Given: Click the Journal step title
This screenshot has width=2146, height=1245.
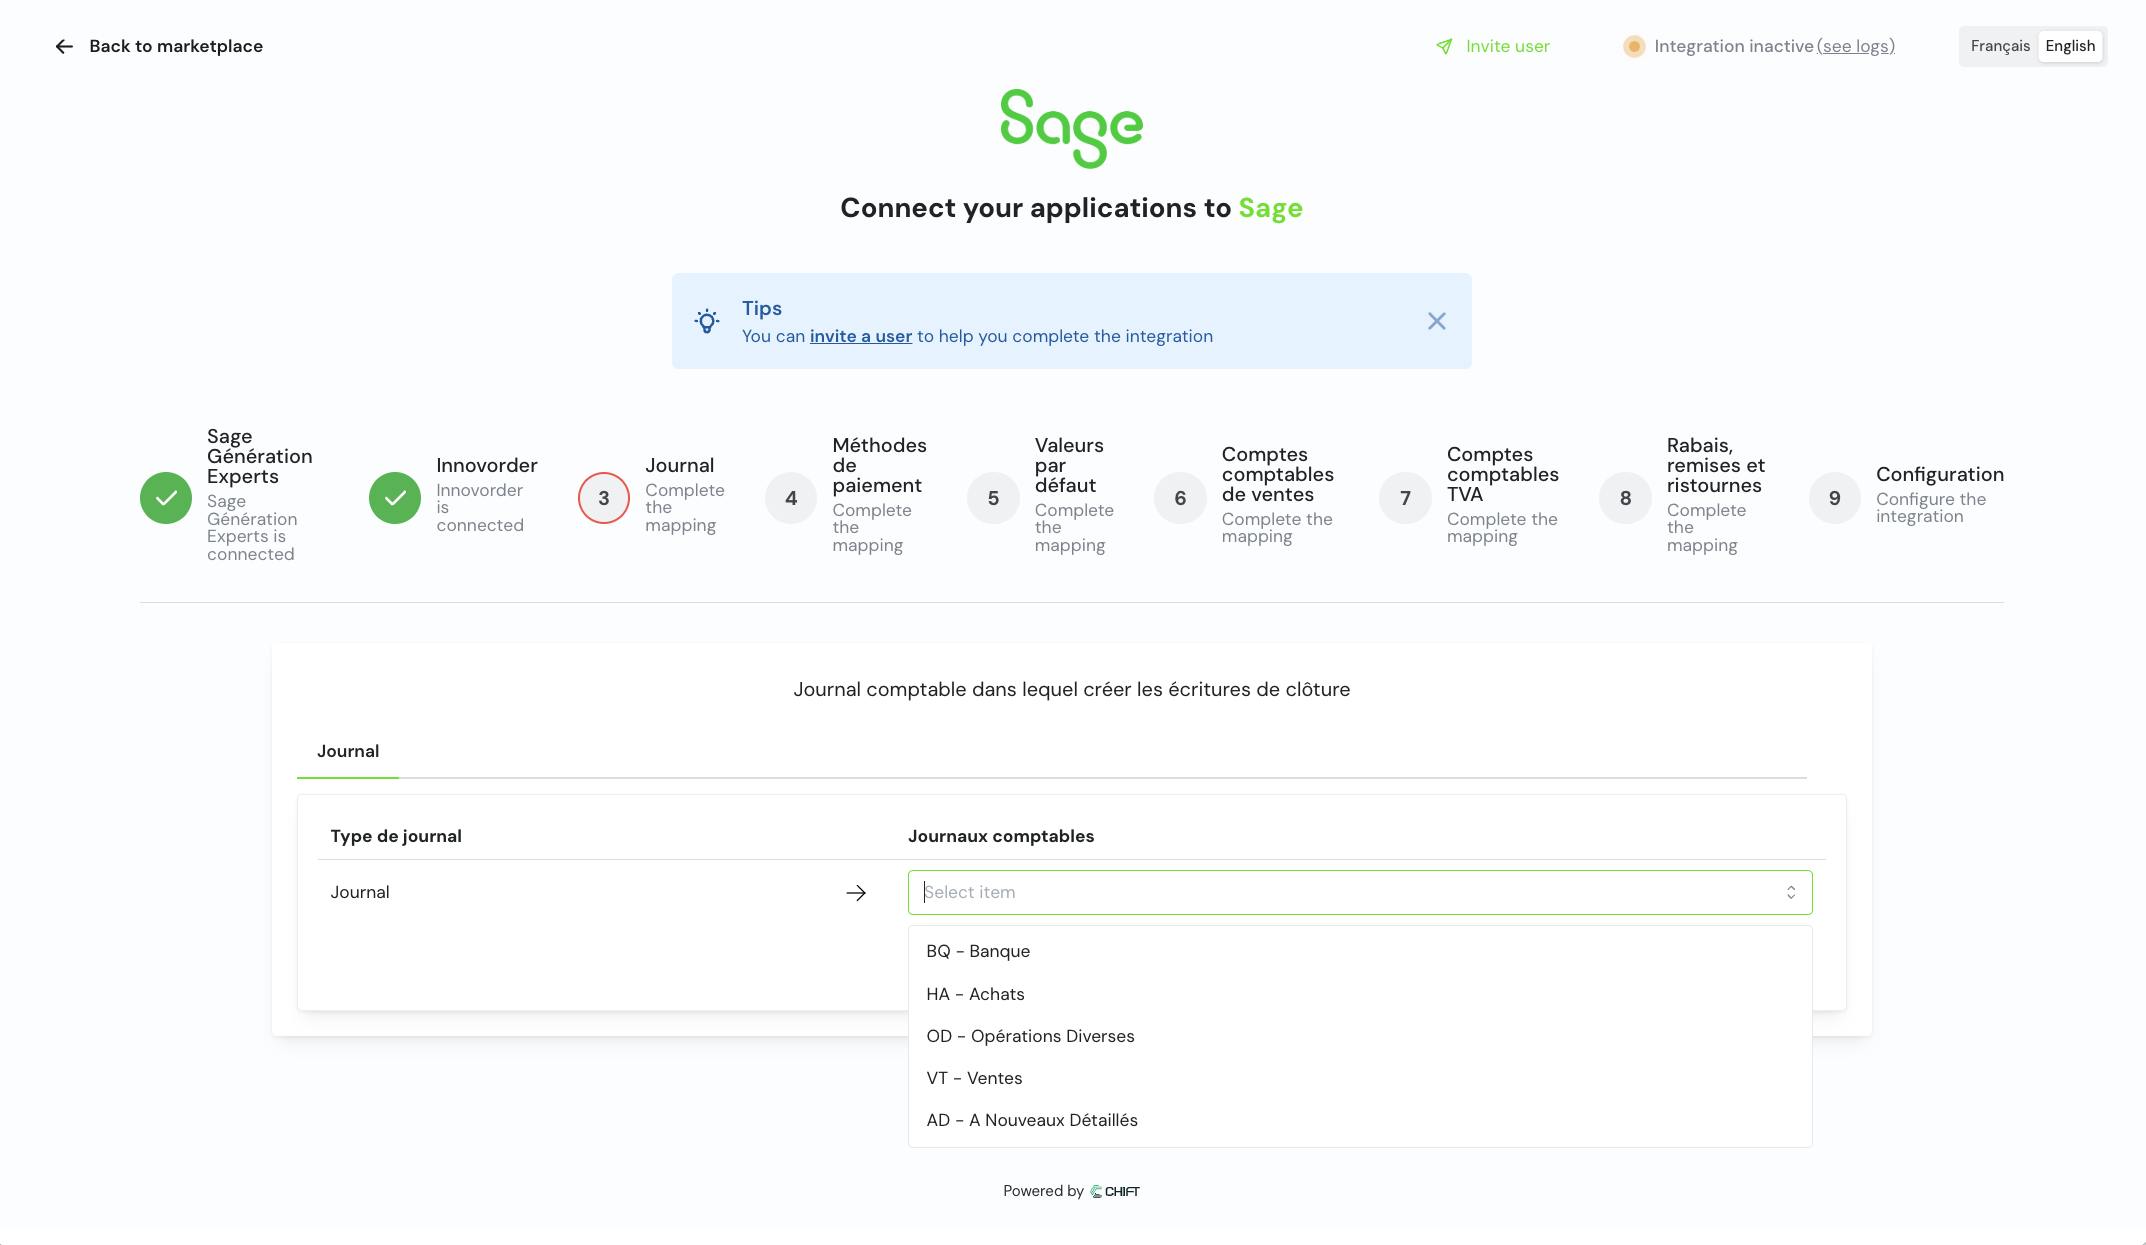Looking at the screenshot, I should point(680,465).
